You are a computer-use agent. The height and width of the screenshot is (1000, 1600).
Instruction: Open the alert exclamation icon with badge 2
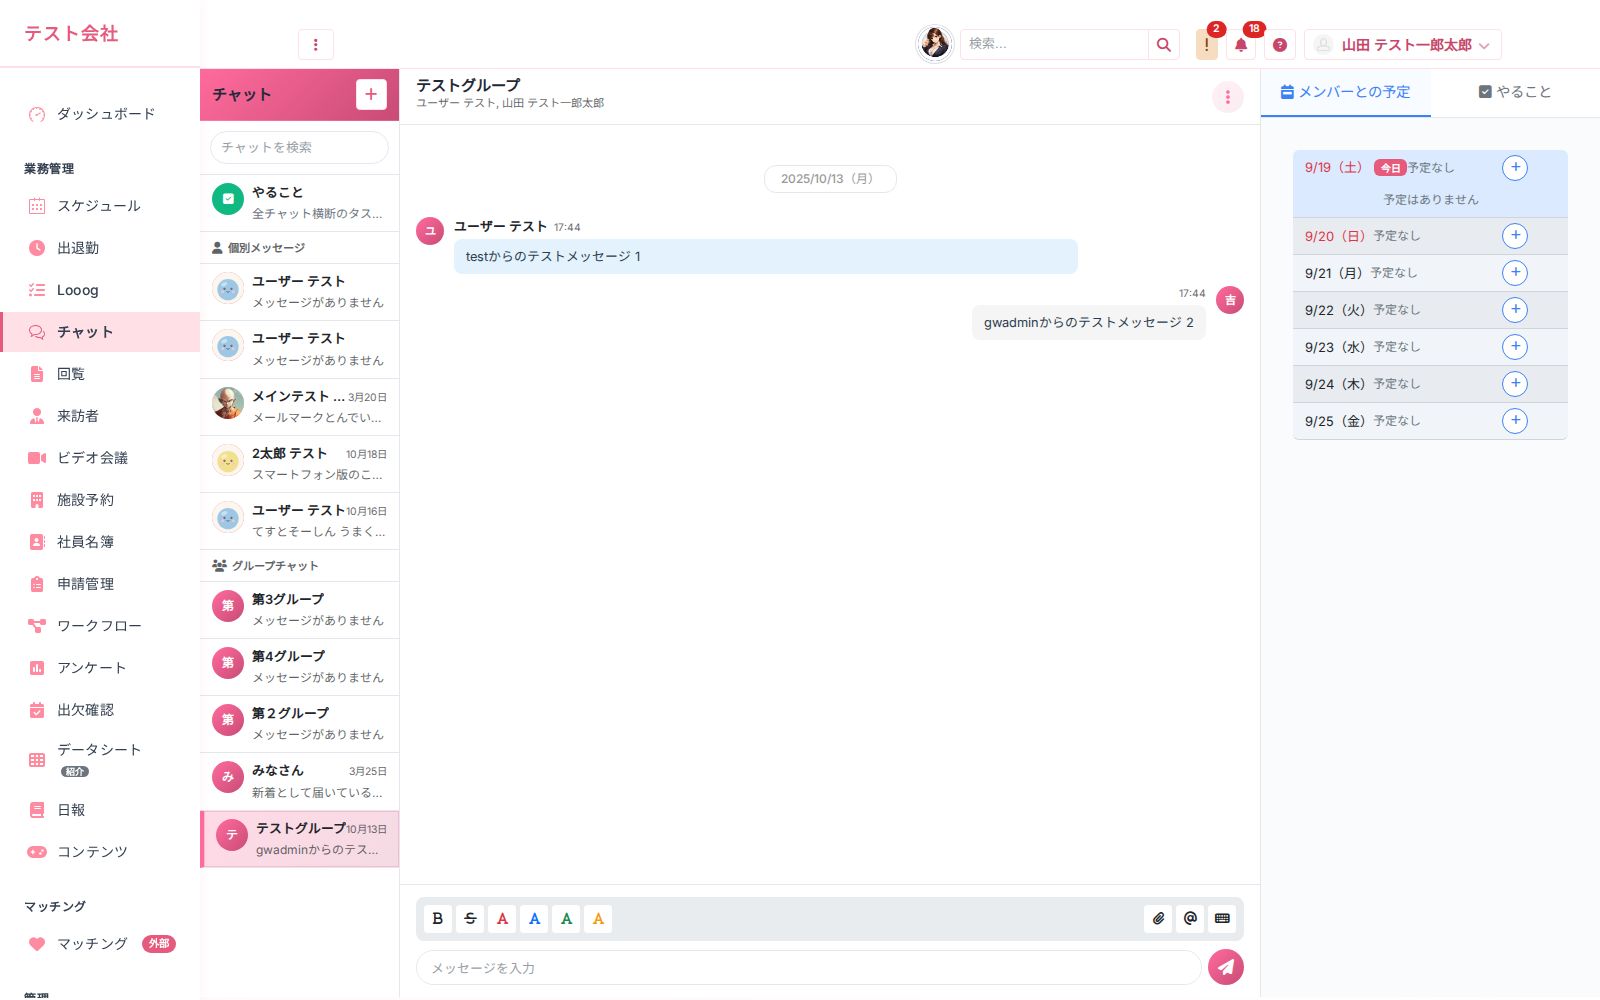tap(1207, 45)
